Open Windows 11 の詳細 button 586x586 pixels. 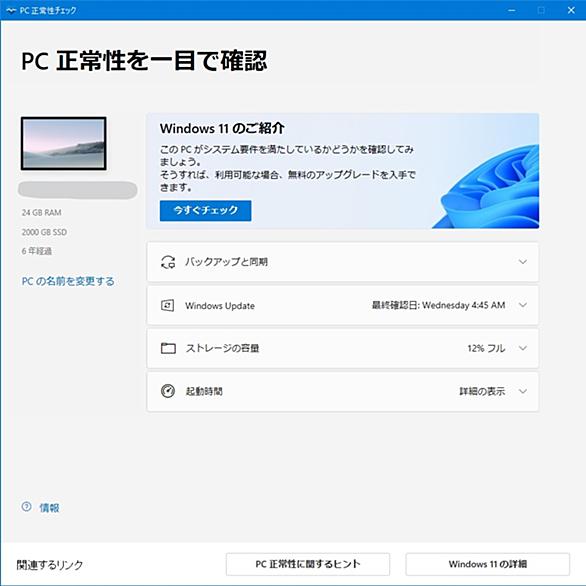click(488, 564)
